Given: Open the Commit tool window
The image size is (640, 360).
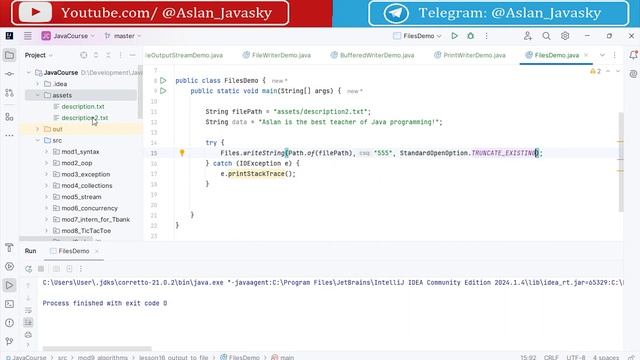Looking at the screenshot, I should (9, 74).
